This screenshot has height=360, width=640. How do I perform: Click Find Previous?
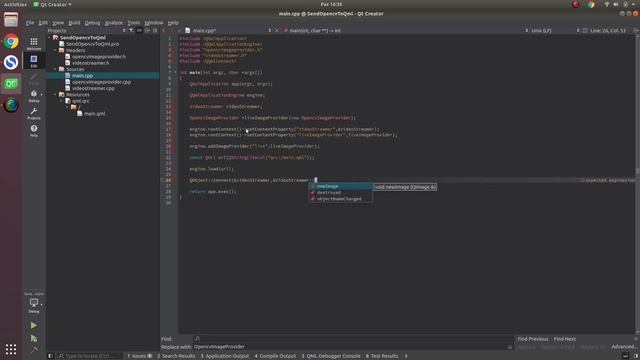tap(533, 339)
